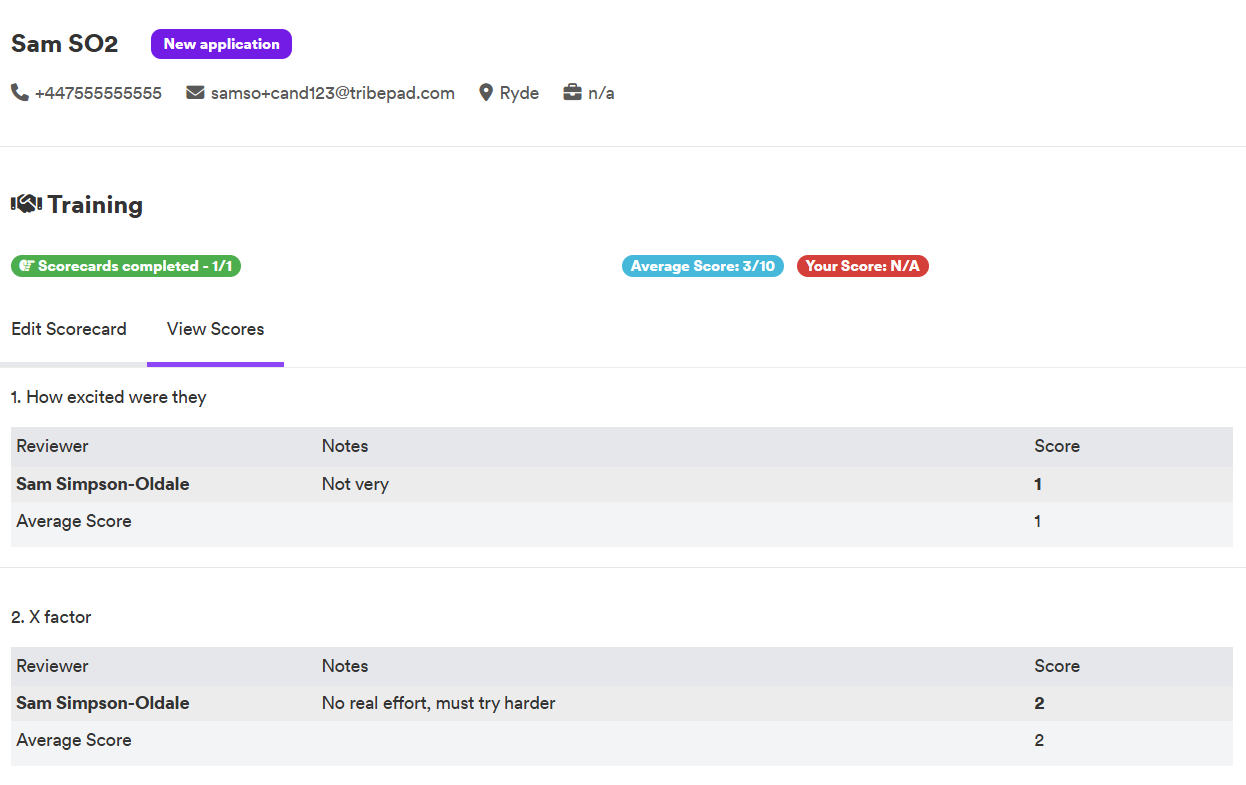Click Score column header in How excited table

(1057, 446)
